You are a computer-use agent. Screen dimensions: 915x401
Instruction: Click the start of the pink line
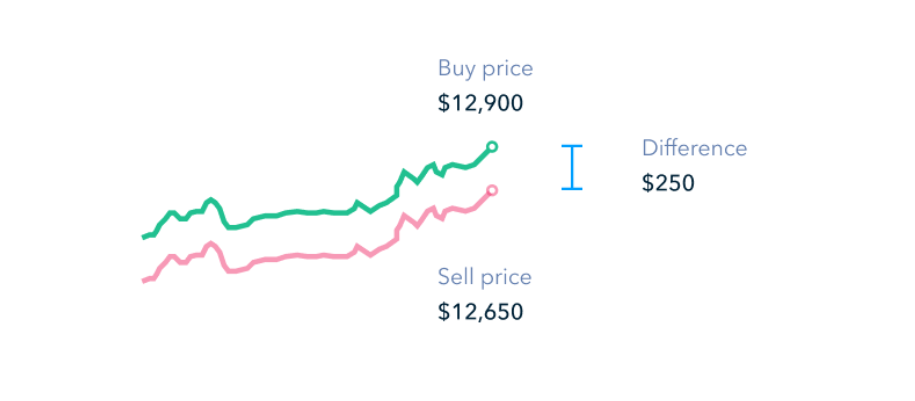pyautogui.click(x=145, y=281)
